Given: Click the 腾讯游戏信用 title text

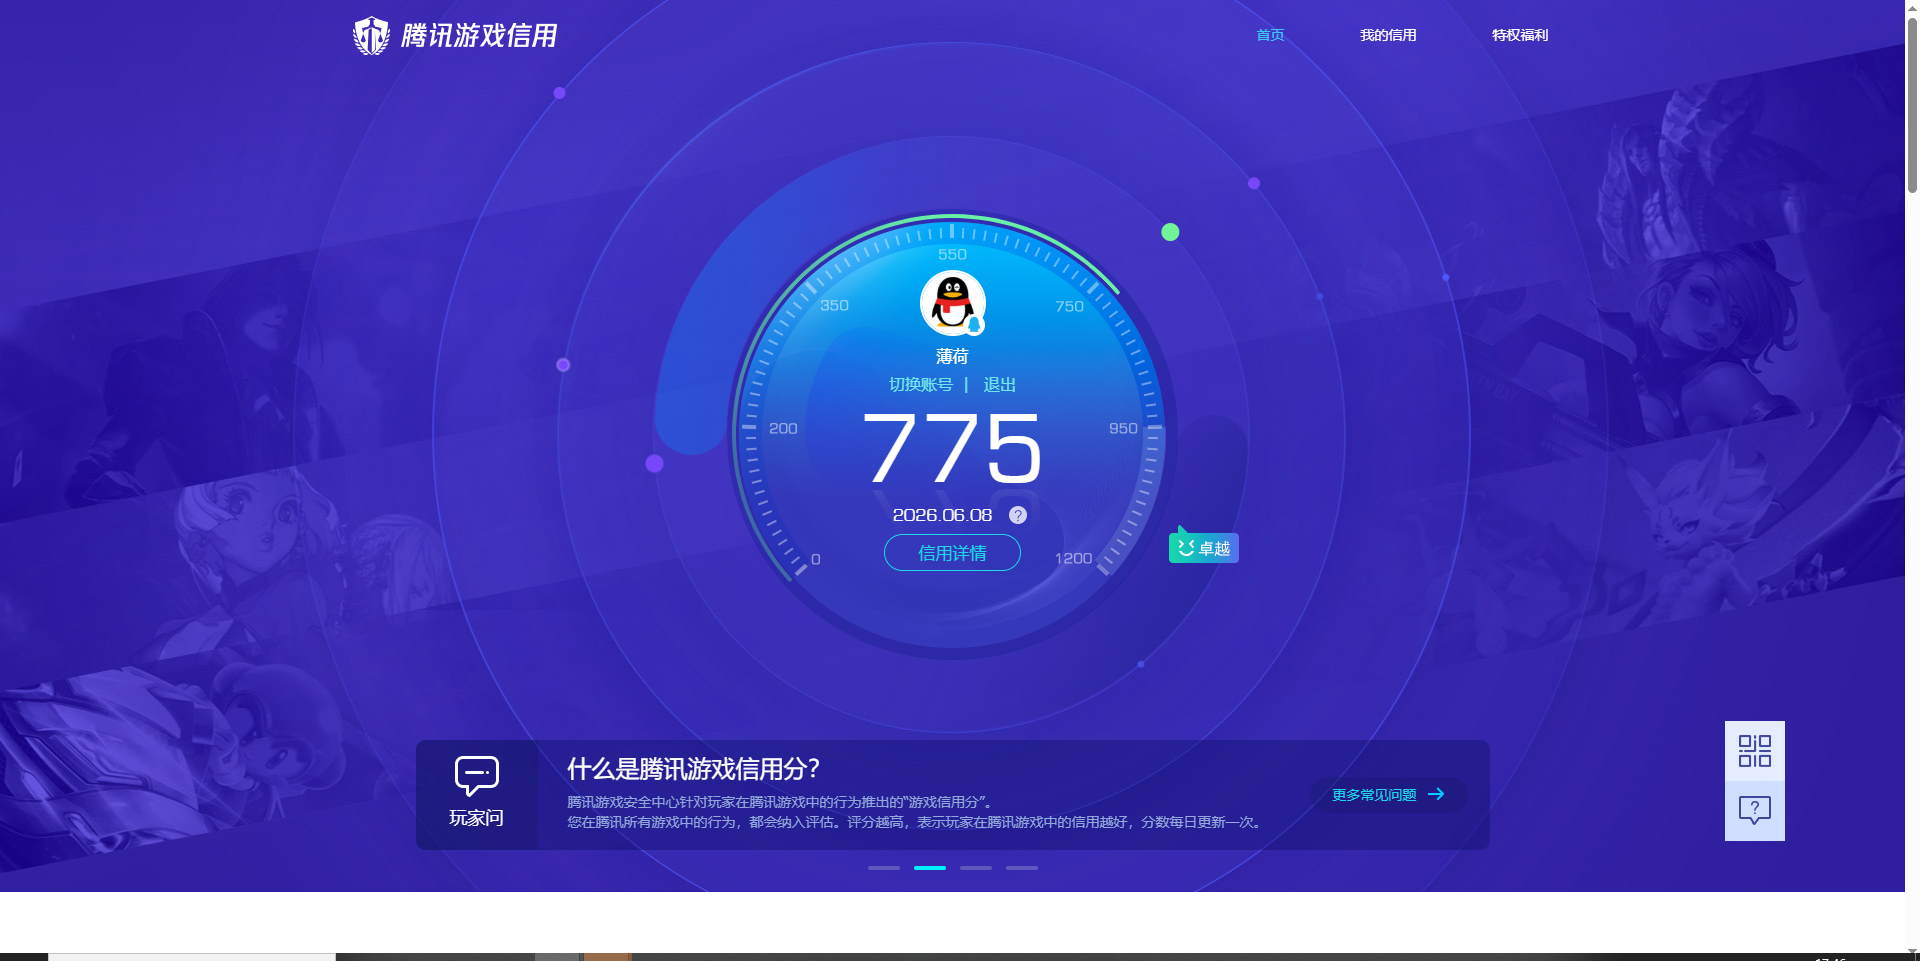Looking at the screenshot, I should pyautogui.click(x=479, y=36).
